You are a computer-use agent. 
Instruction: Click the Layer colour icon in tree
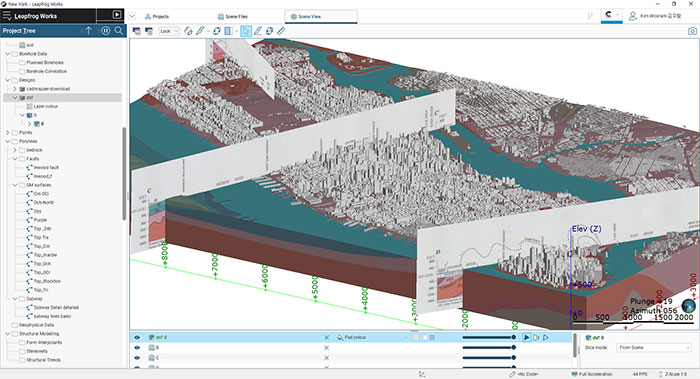click(29, 106)
